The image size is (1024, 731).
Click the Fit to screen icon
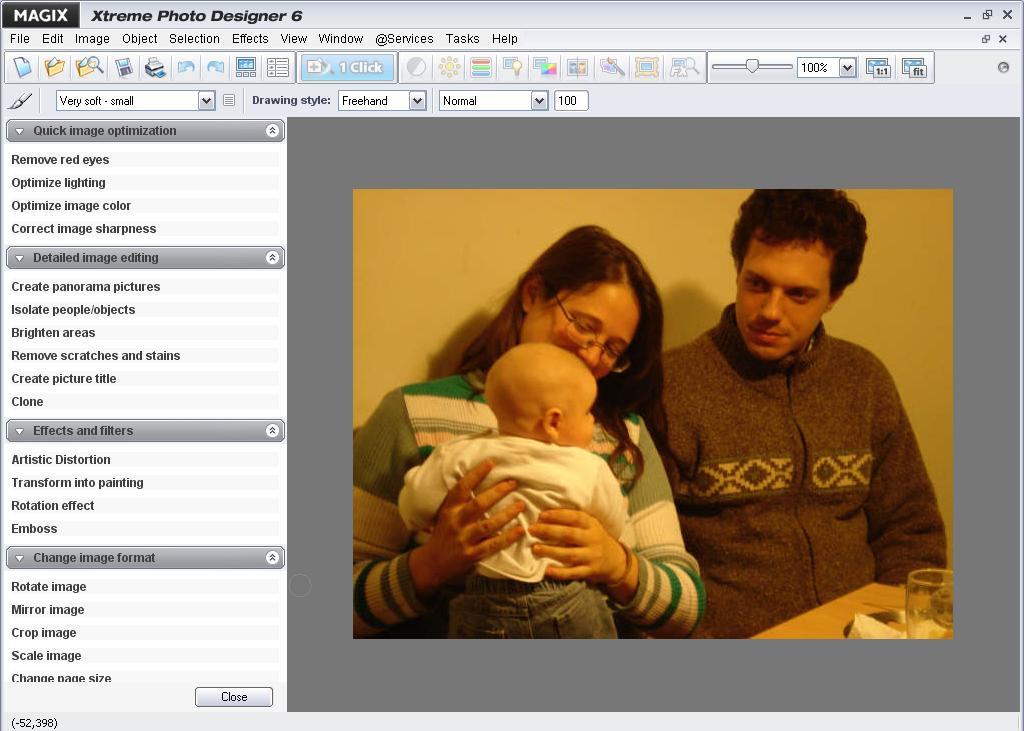click(x=915, y=67)
